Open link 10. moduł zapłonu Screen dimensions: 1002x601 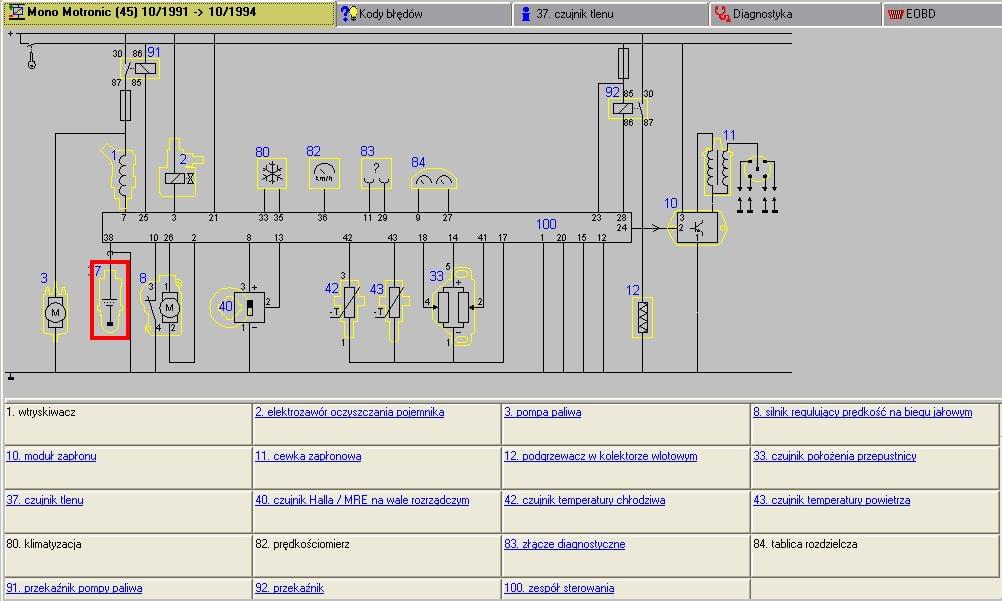point(51,457)
